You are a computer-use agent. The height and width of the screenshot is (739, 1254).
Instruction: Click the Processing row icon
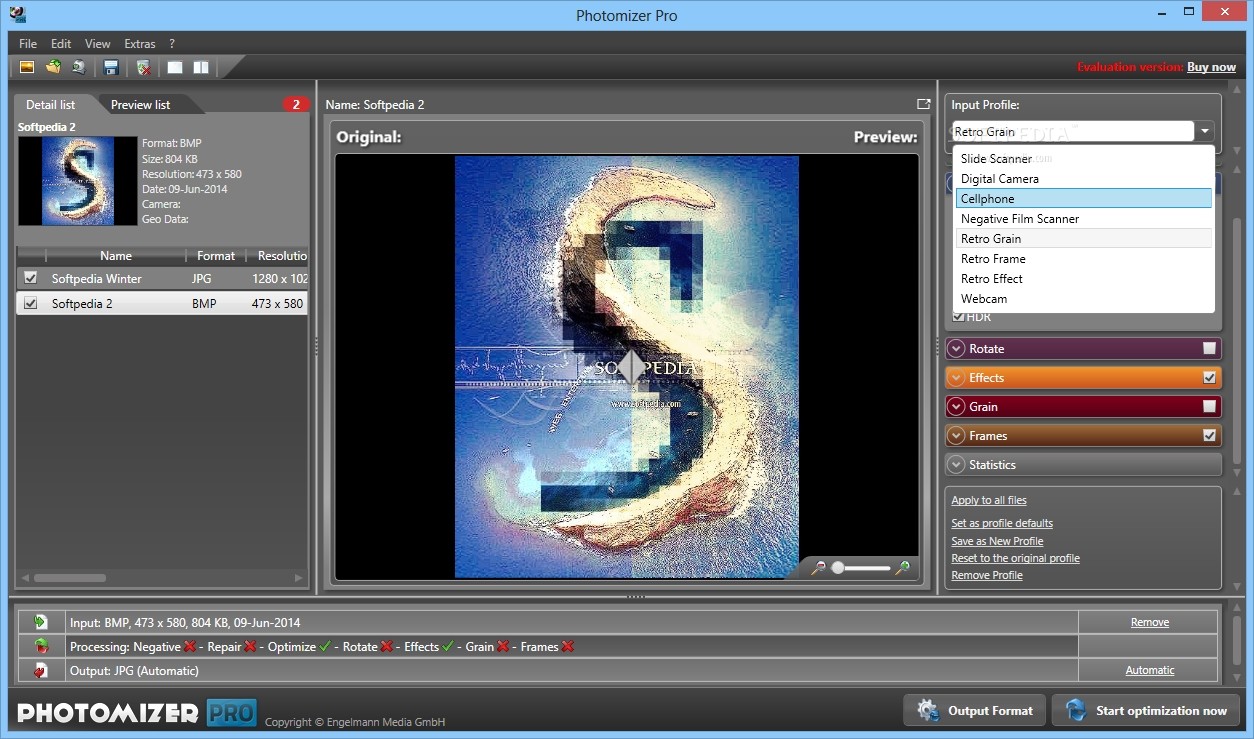point(41,646)
